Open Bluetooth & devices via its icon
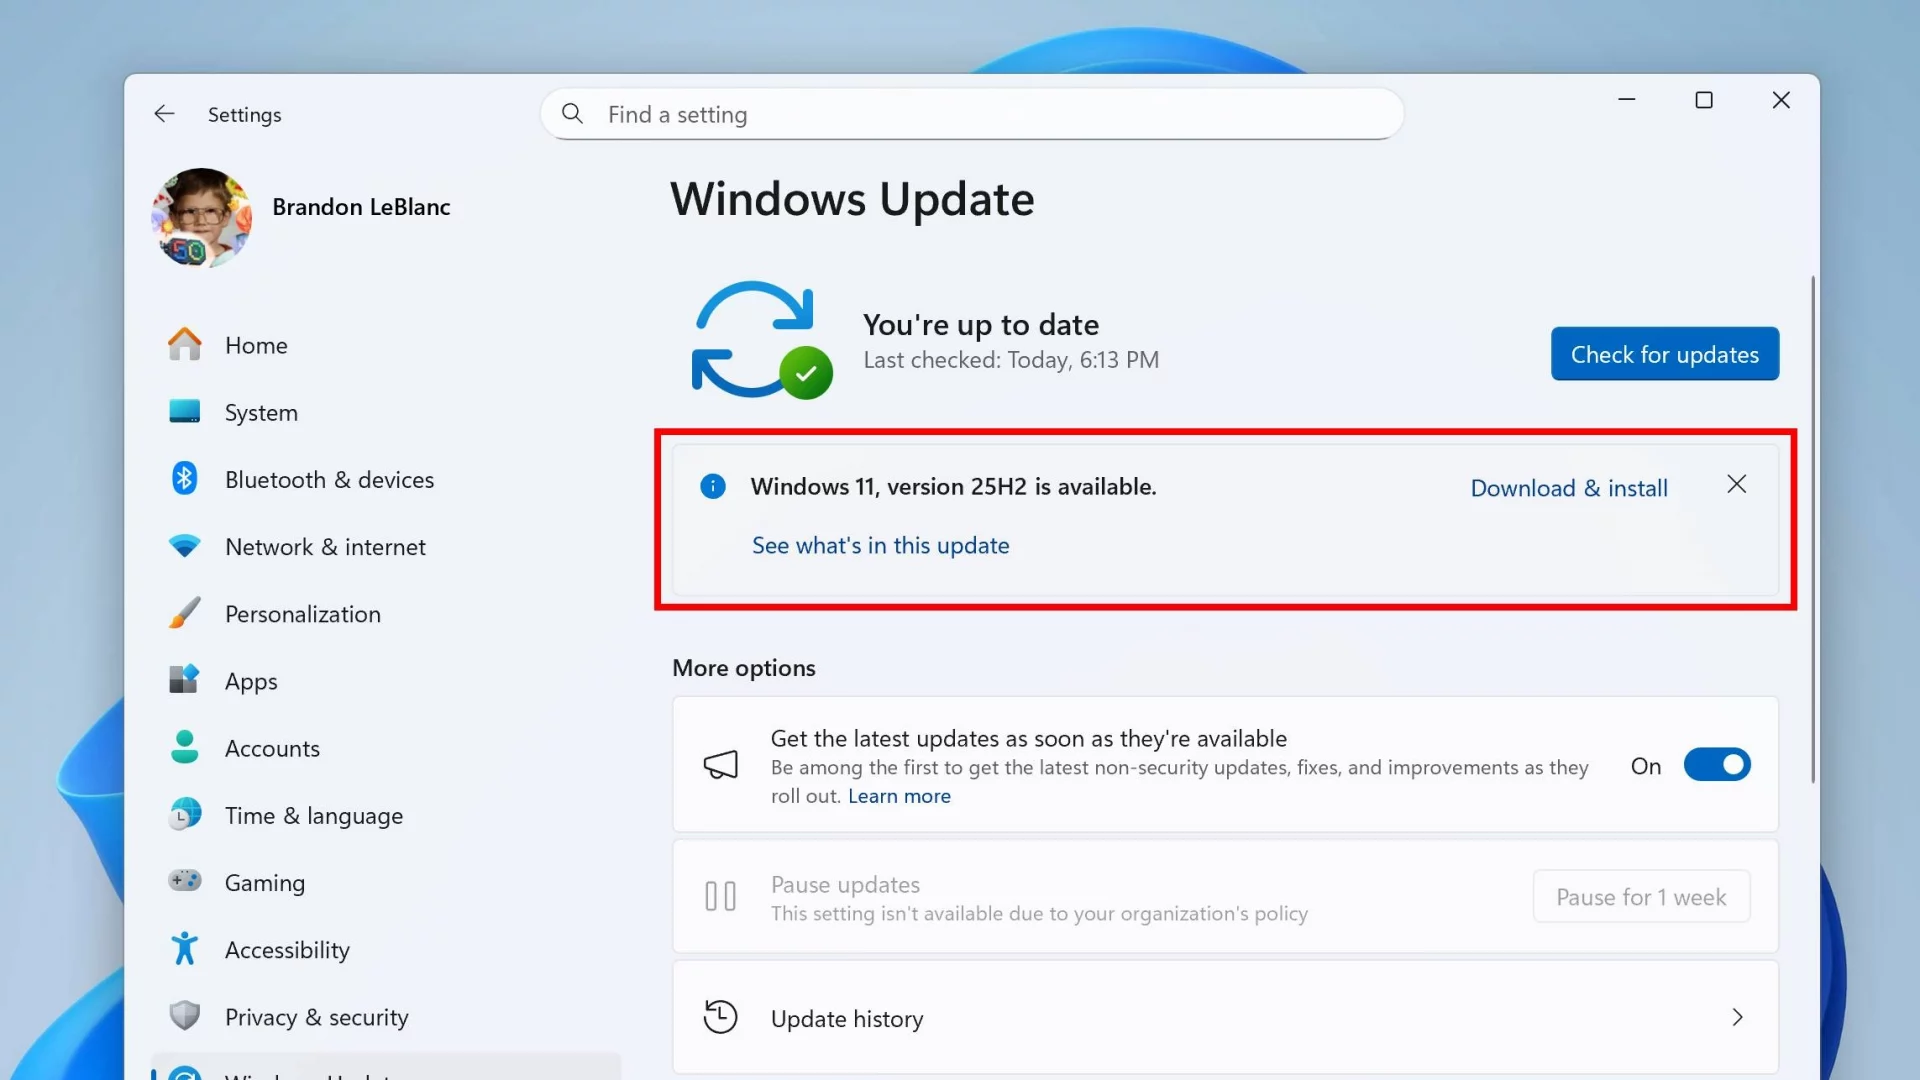 (x=184, y=479)
